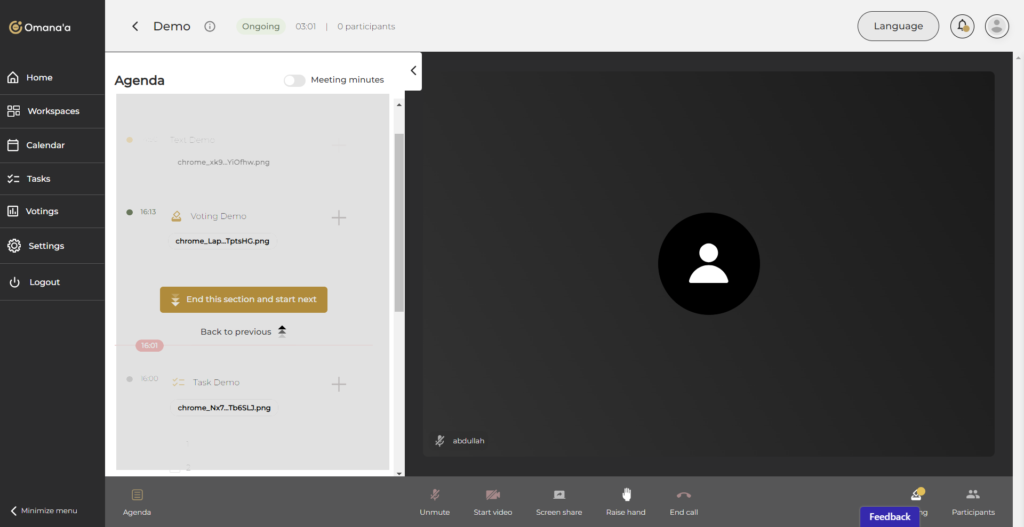
Task: Expand Task Demo with its plus icon
Action: pos(339,384)
